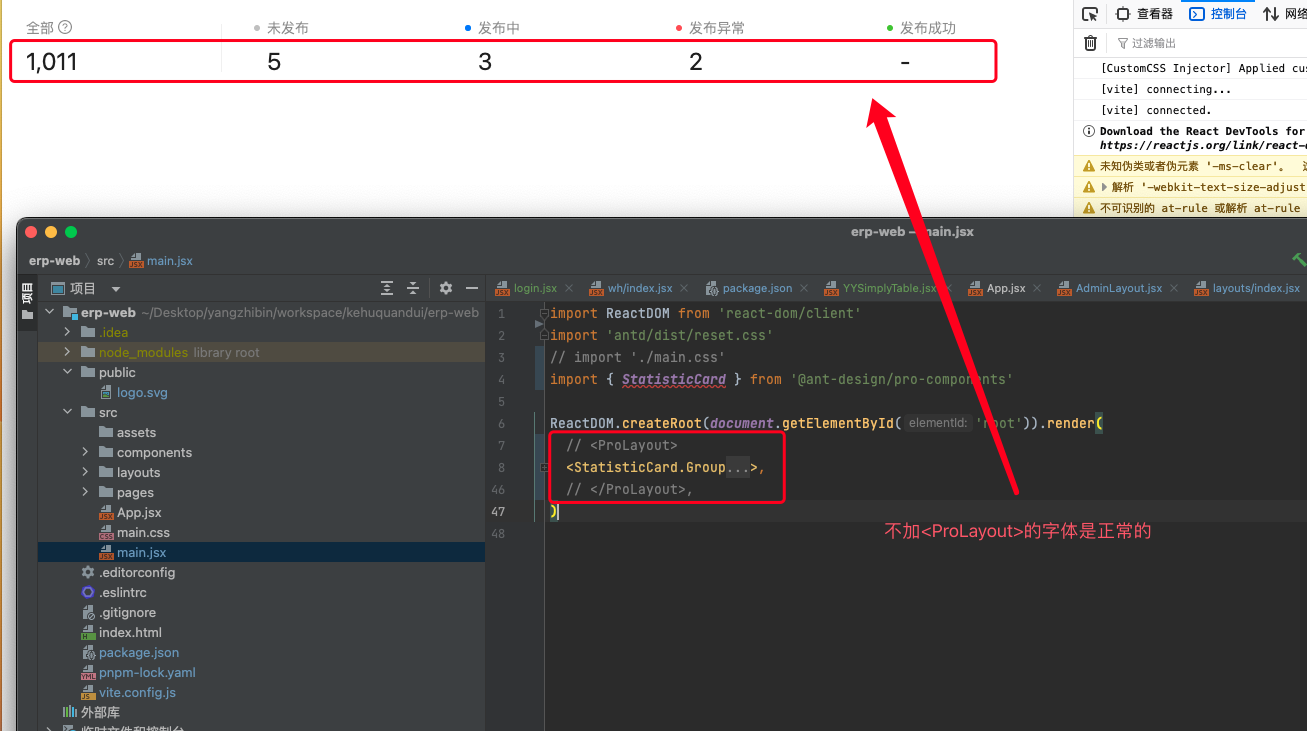Image resolution: width=1307 pixels, height=731 pixels.
Task: Toggle the filter output field funnel in console
Action: (x=1123, y=43)
